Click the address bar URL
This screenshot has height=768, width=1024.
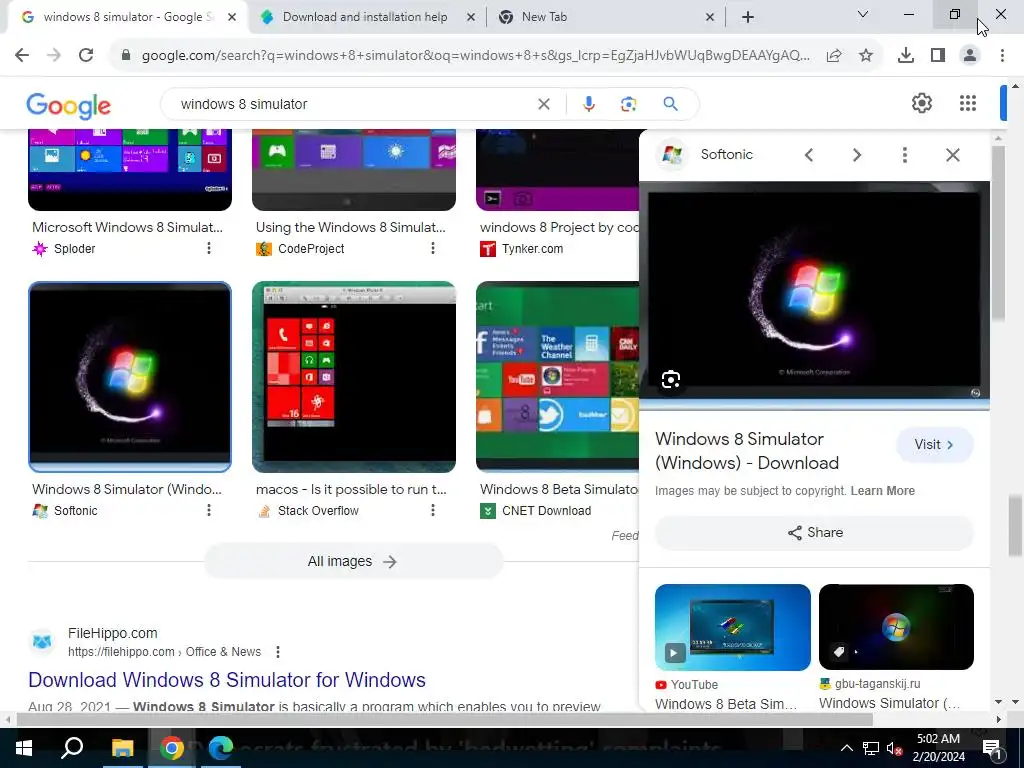pyautogui.click(x=475, y=56)
